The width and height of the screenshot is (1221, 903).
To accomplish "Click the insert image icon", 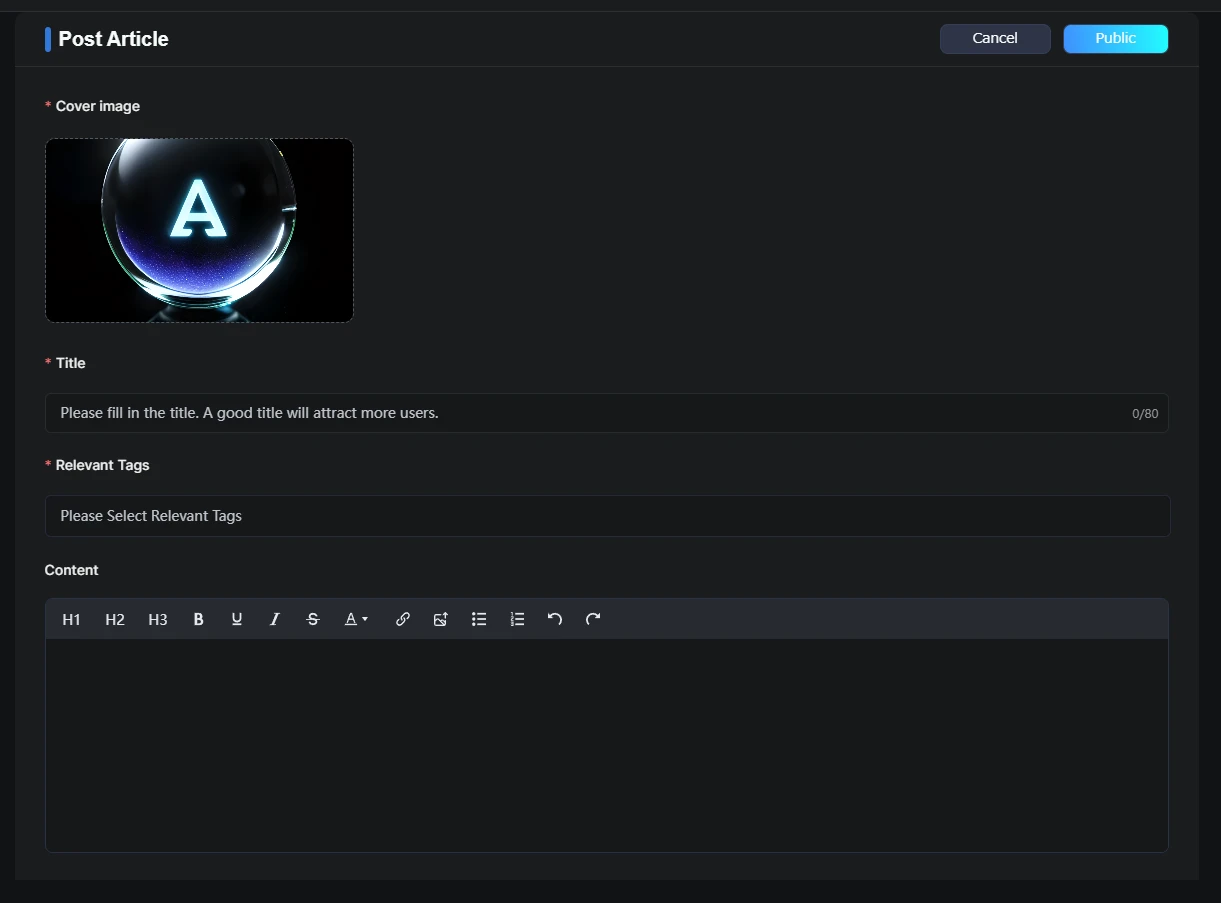I will pyautogui.click(x=440, y=620).
